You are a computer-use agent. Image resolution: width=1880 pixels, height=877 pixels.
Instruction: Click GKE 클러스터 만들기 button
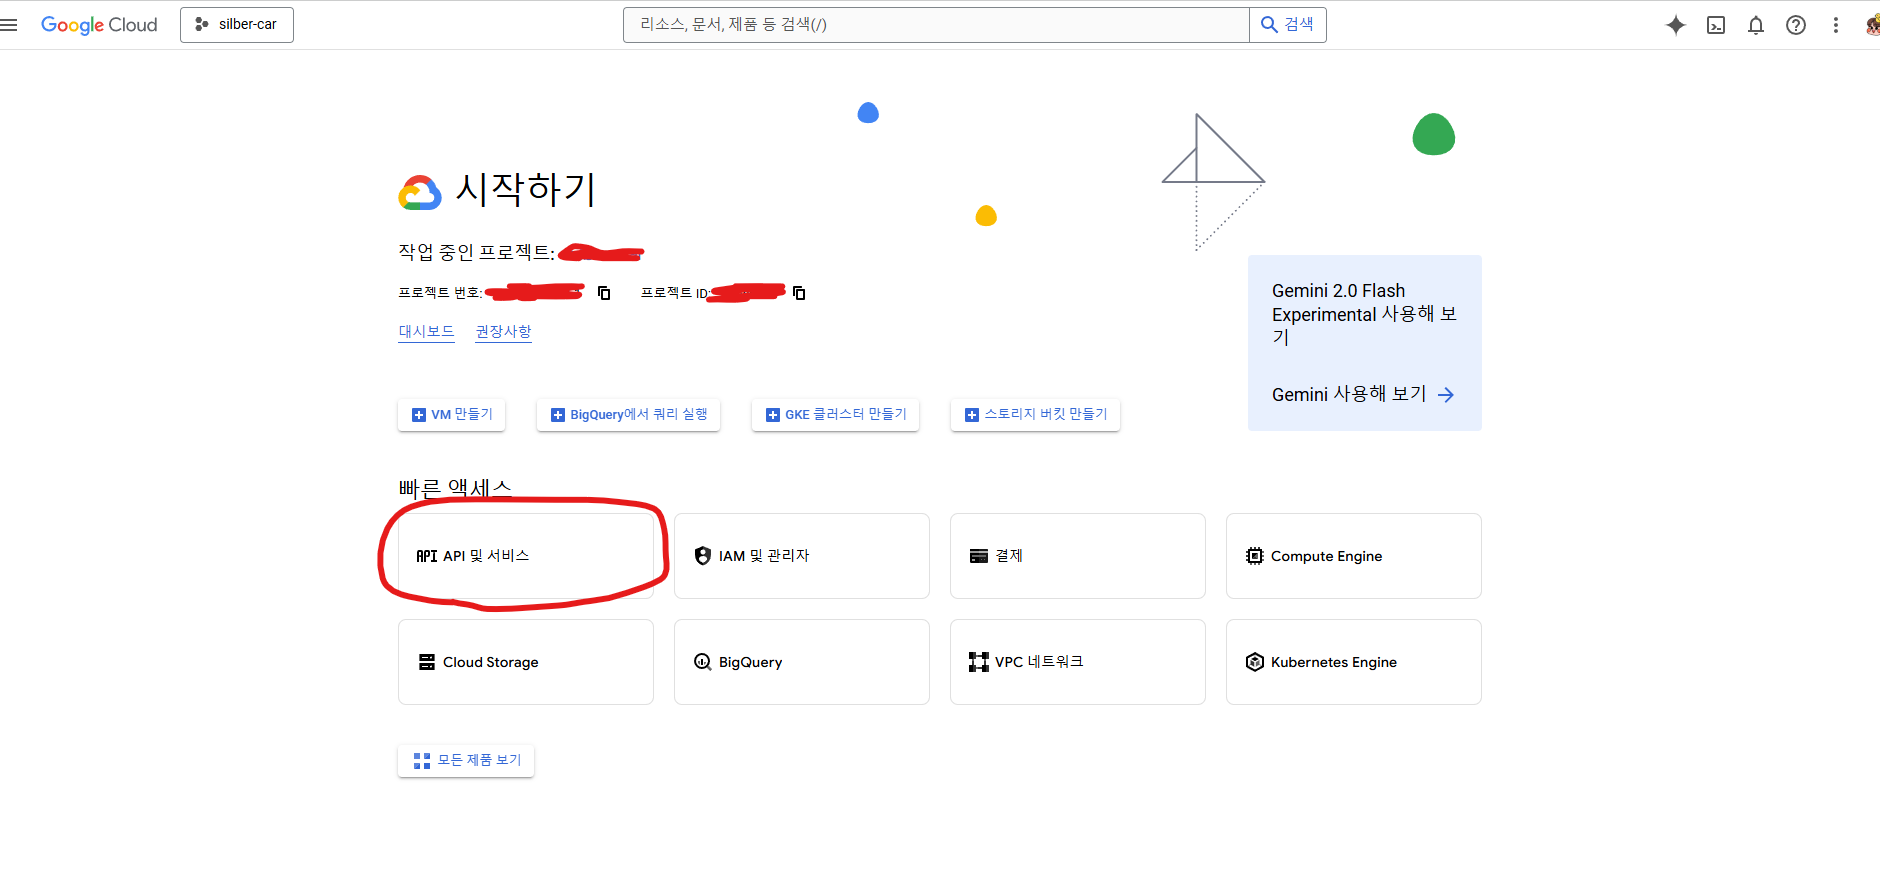pos(836,414)
